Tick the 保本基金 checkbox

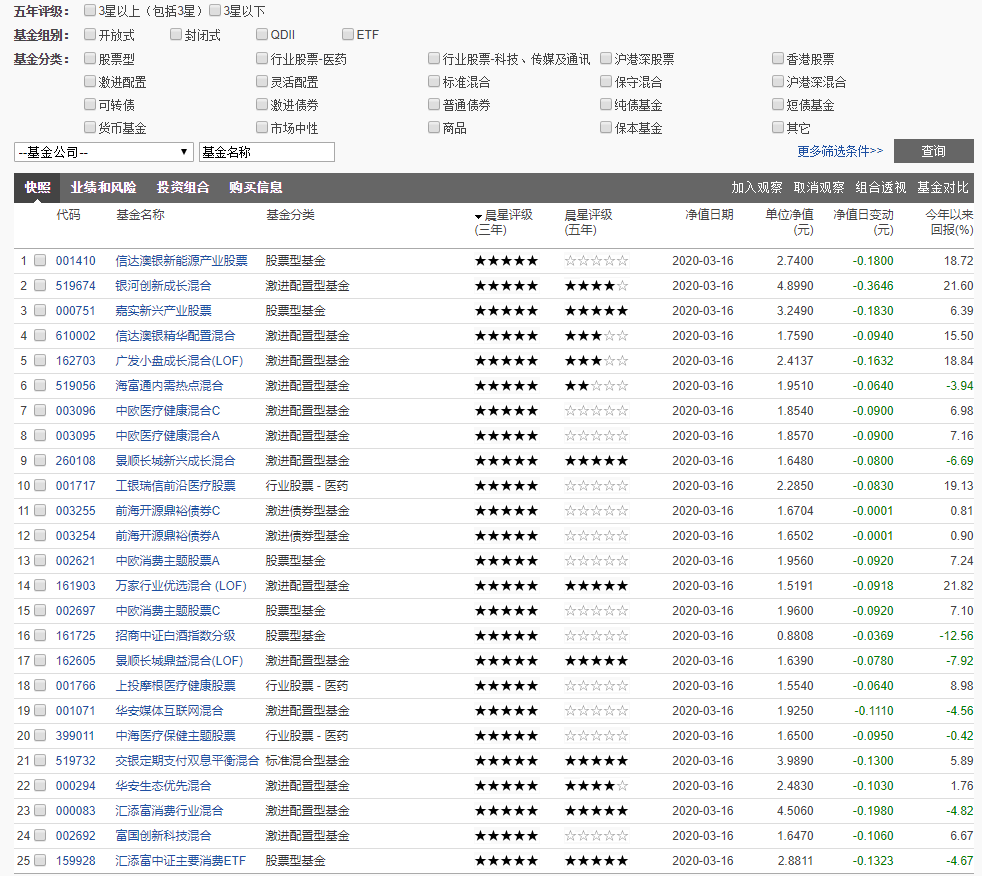pyautogui.click(x=606, y=128)
